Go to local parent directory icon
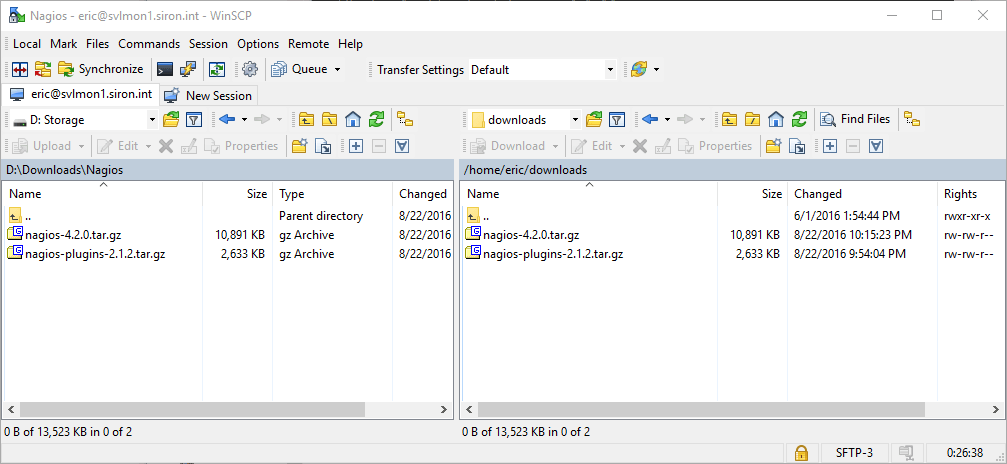 click(x=306, y=120)
